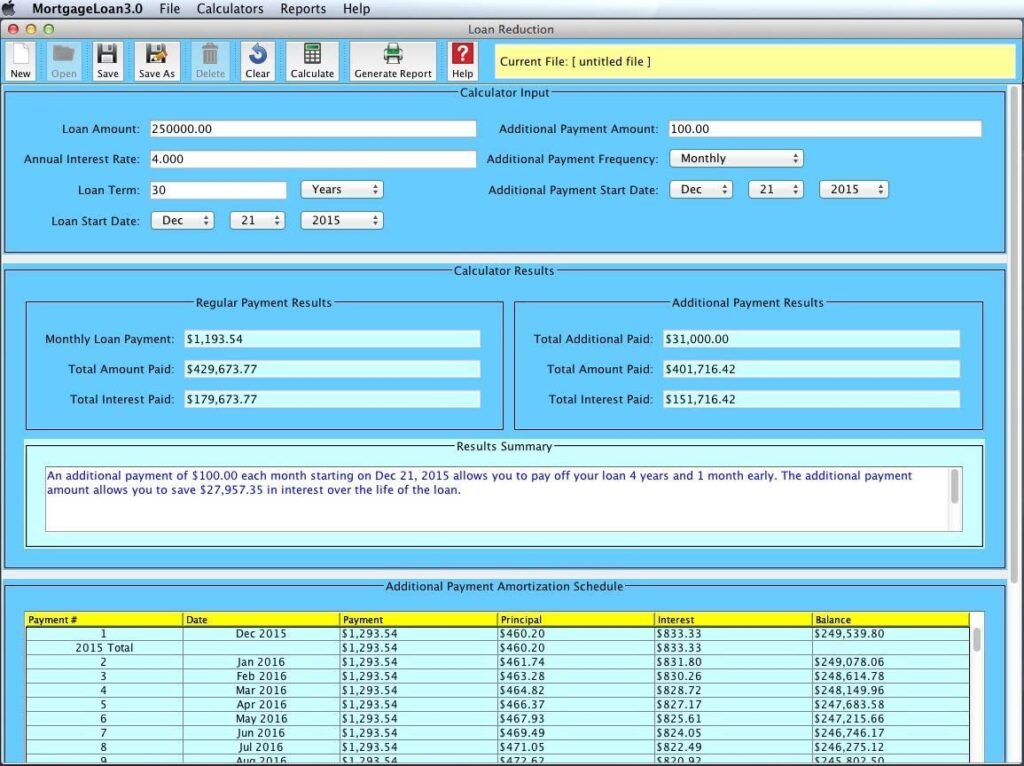Select the Jul 2016 date cell
This screenshot has height=766, width=1024.
pos(261,747)
